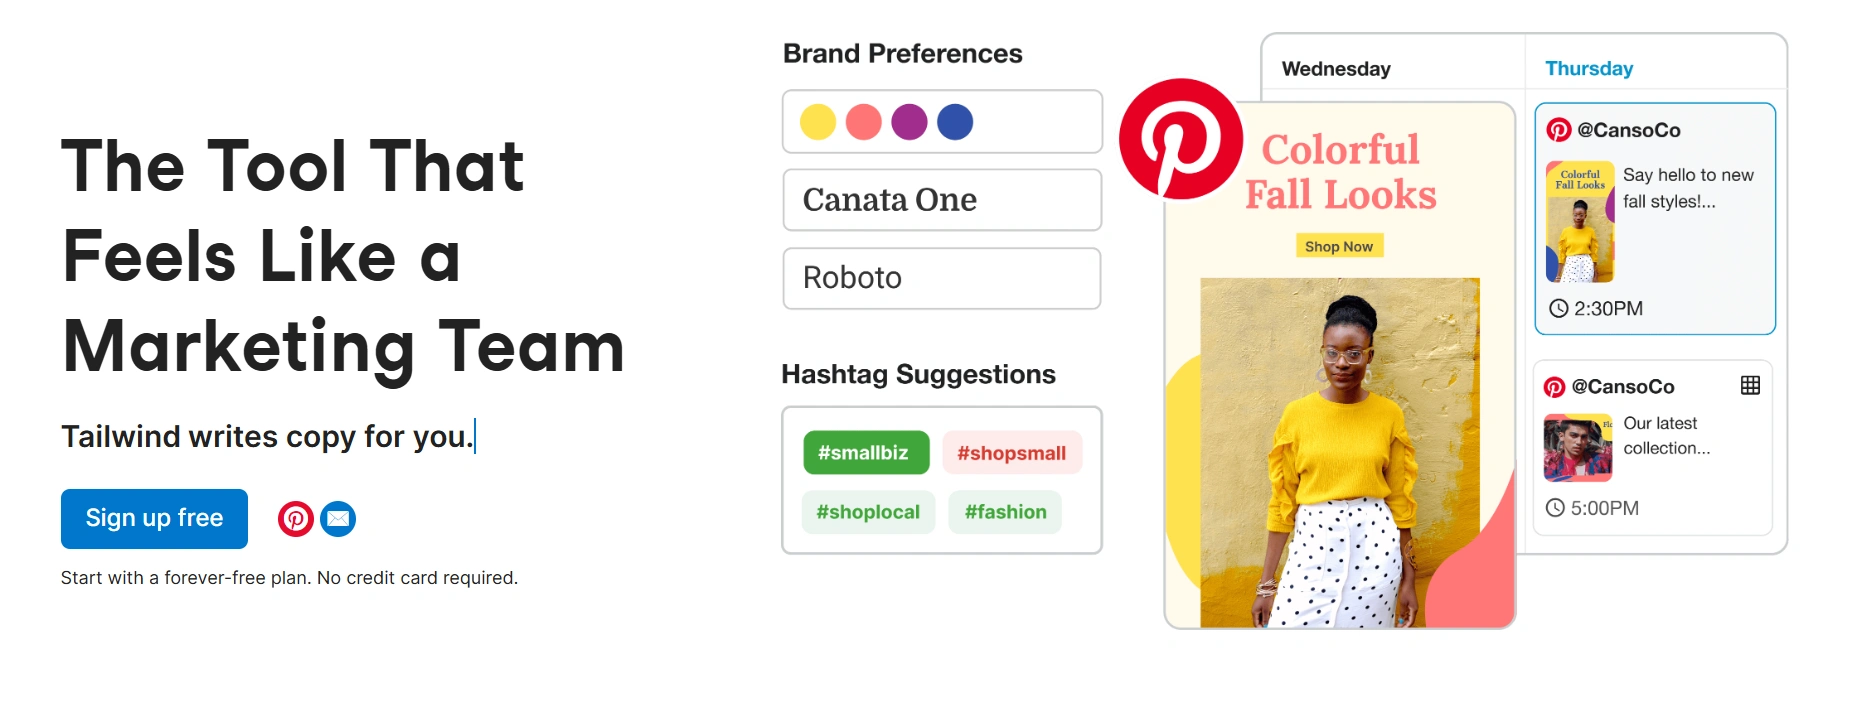The width and height of the screenshot is (1866, 712).
Task: Open the Roboto font field
Action: [x=942, y=278]
